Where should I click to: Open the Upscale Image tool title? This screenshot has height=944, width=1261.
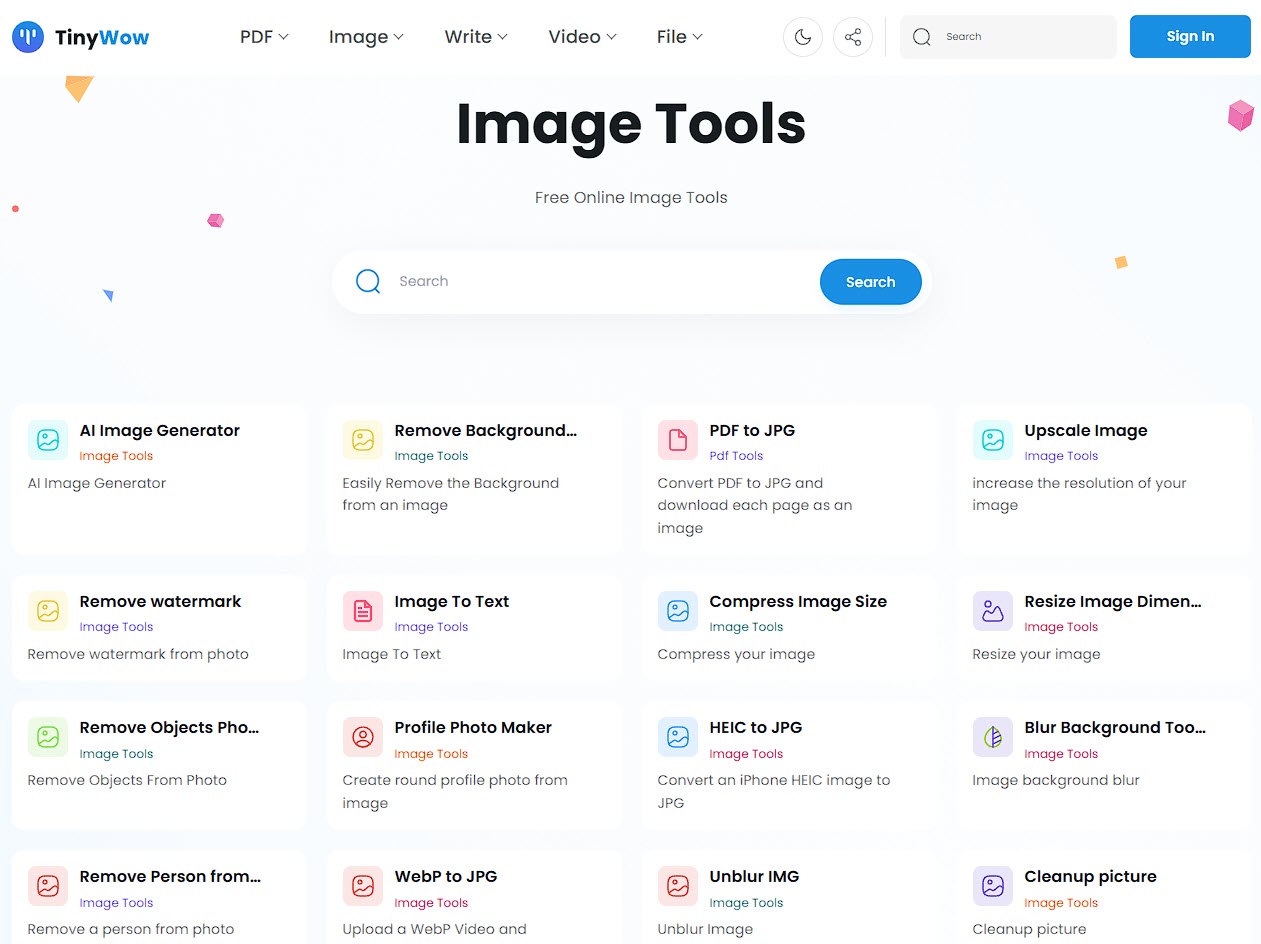point(1086,431)
